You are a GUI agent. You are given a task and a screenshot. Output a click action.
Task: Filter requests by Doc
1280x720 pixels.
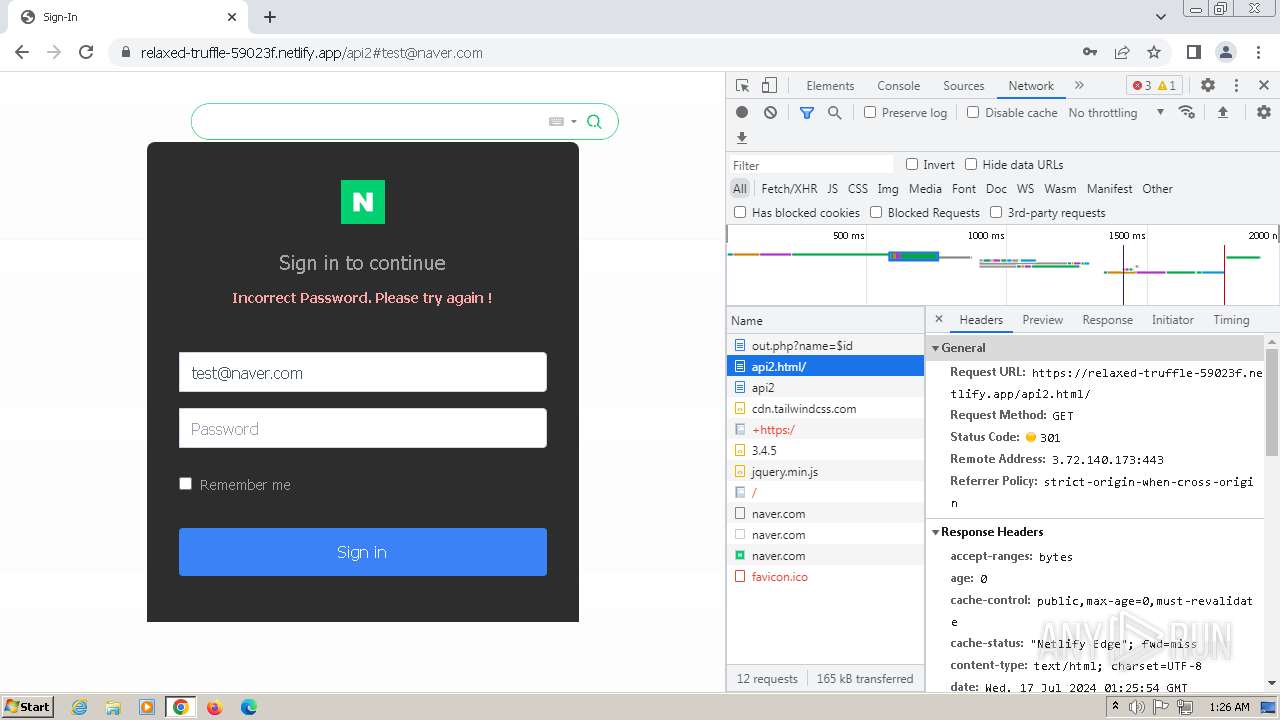click(x=996, y=188)
